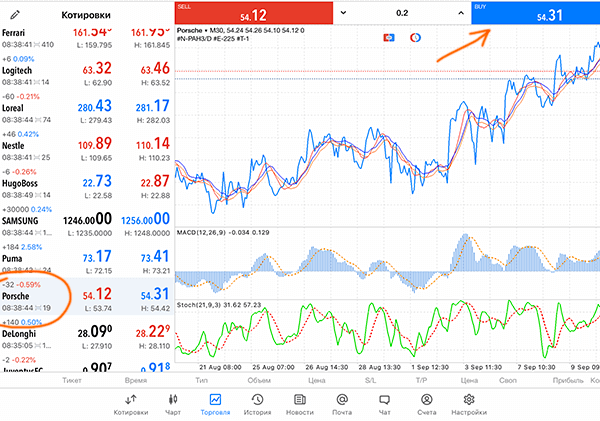Image resolution: width=600 pixels, height=421 pixels.
Task: Open the Новости news tab
Action: click(300, 404)
